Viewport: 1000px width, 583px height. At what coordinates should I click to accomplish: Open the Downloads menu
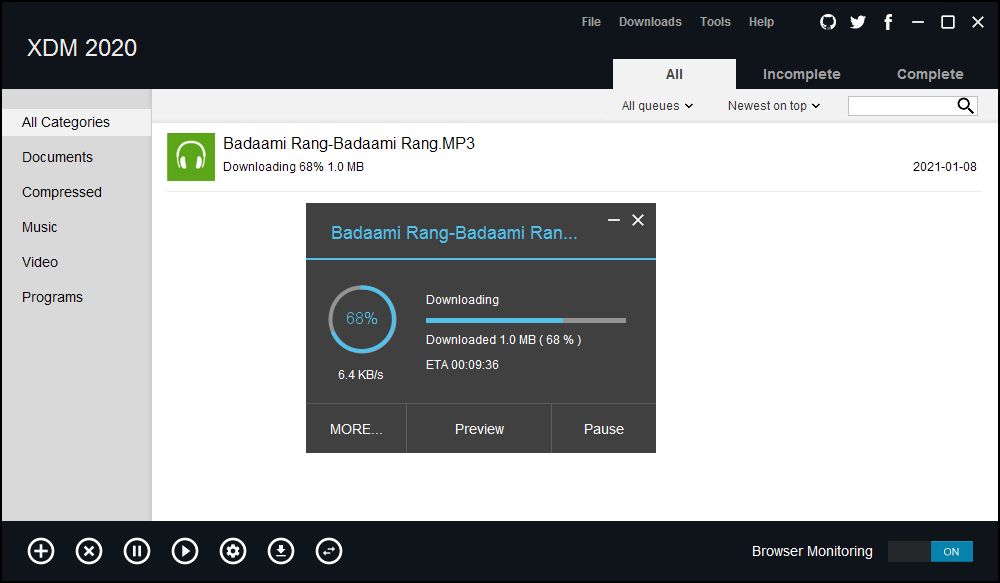tap(650, 22)
